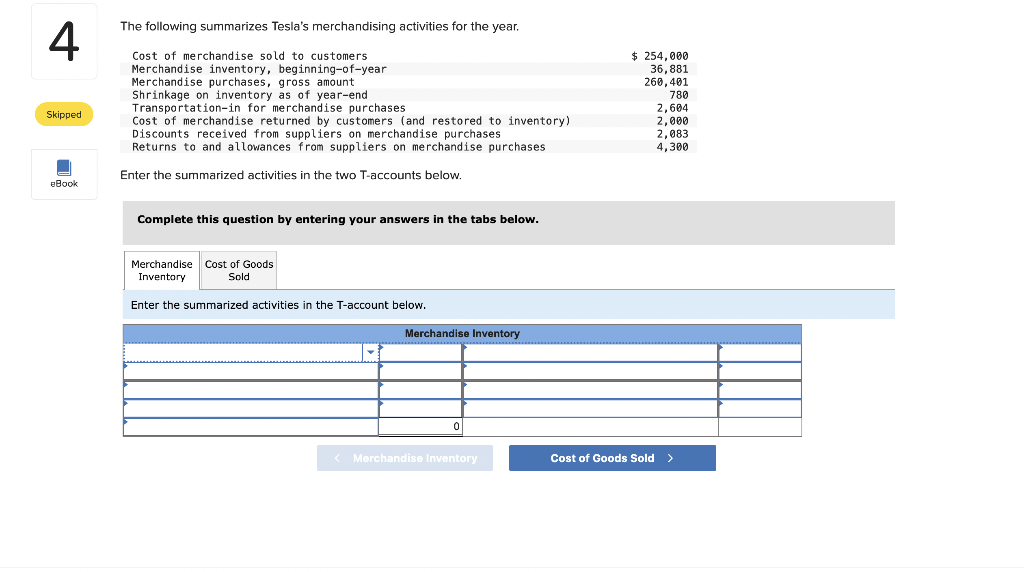Open the first row account dropdown arrow
Screen dimensions: 1024x572
coord(370,353)
